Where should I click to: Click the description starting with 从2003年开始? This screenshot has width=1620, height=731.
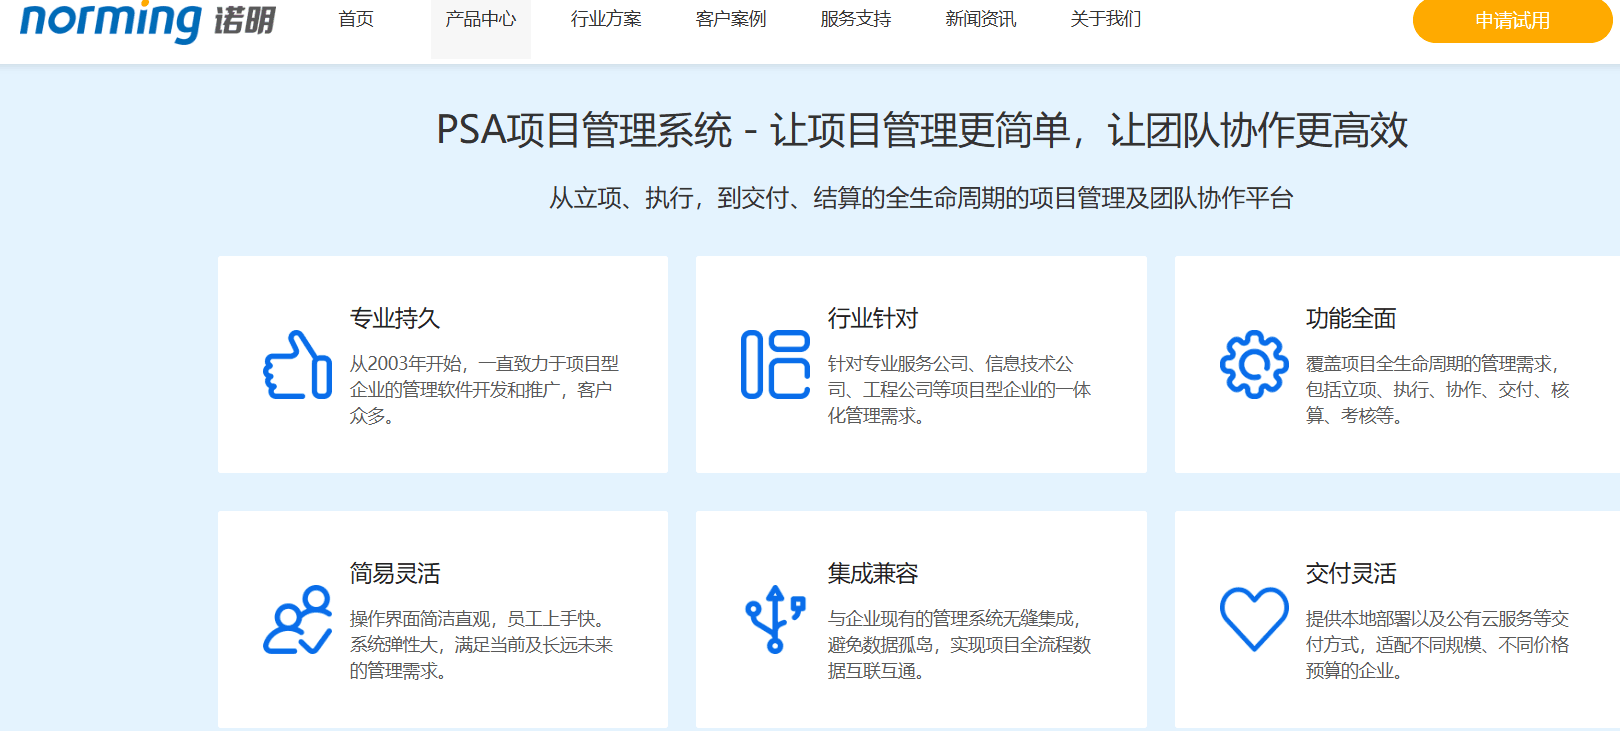(x=484, y=390)
